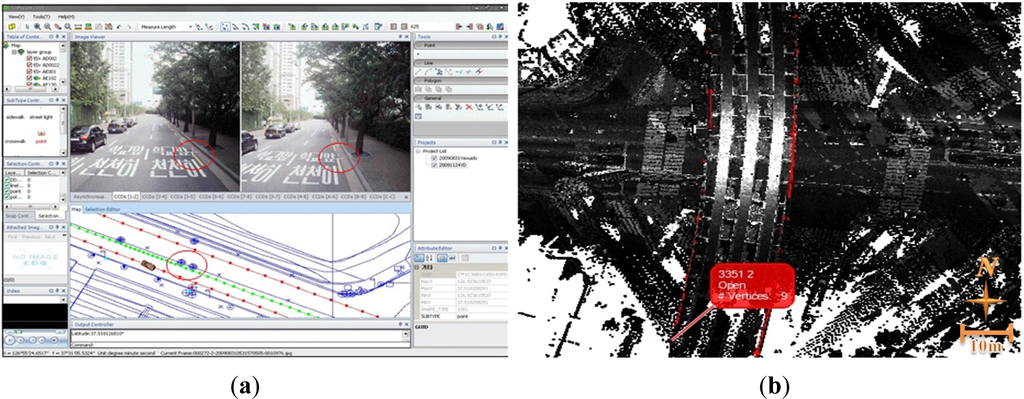Select the first polygon tool under Polygon section
The height and width of the screenshot is (399, 1024).
[x=419, y=88]
